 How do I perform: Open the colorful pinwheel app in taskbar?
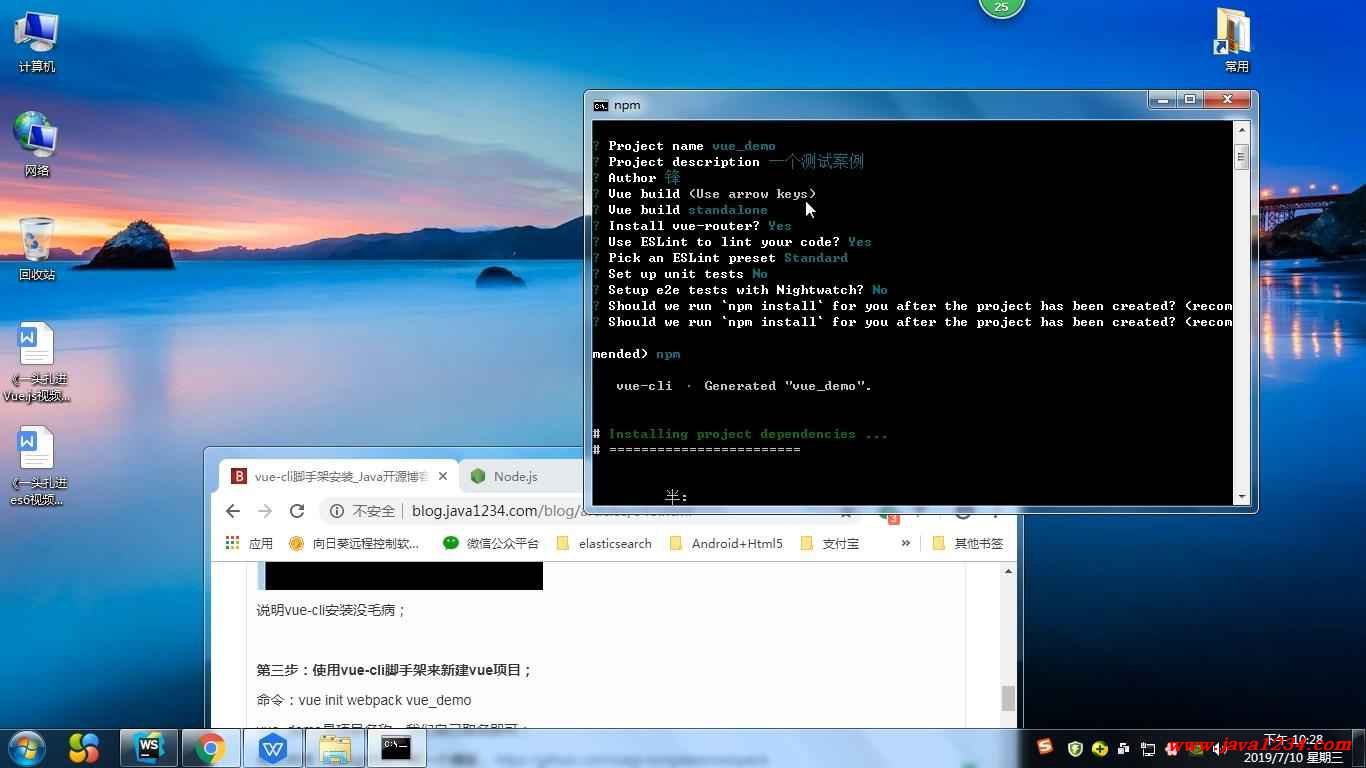click(x=84, y=748)
